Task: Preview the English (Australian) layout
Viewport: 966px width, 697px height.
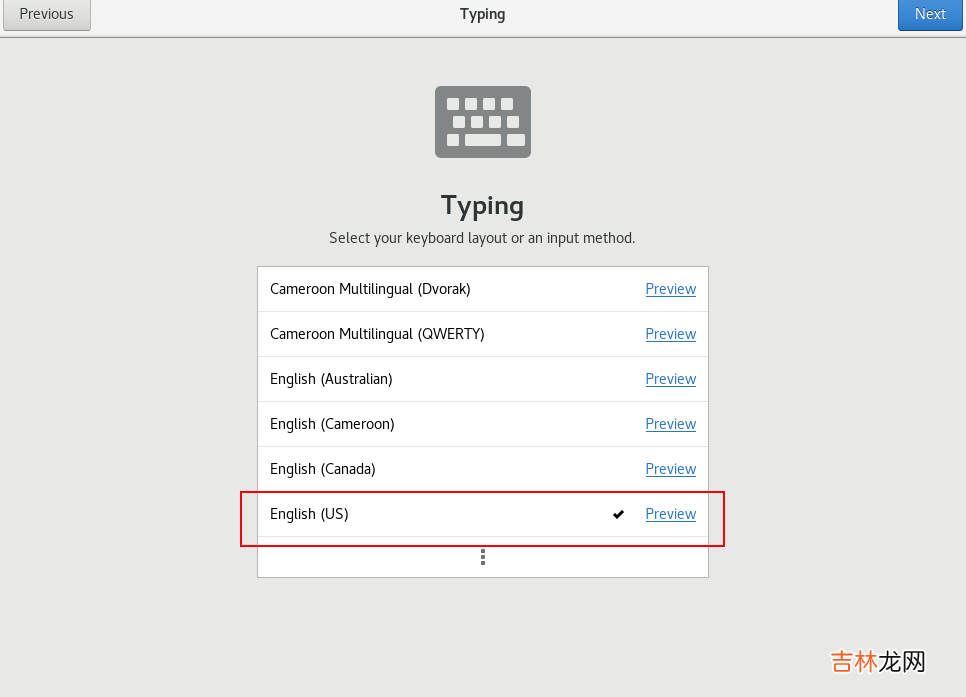Action: 670,379
